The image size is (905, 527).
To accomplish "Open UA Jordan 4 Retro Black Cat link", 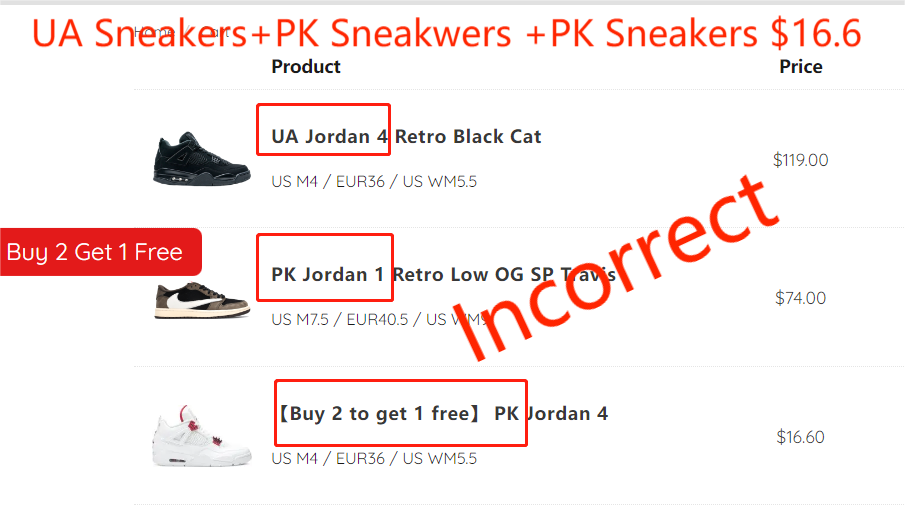I will click(x=406, y=137).
